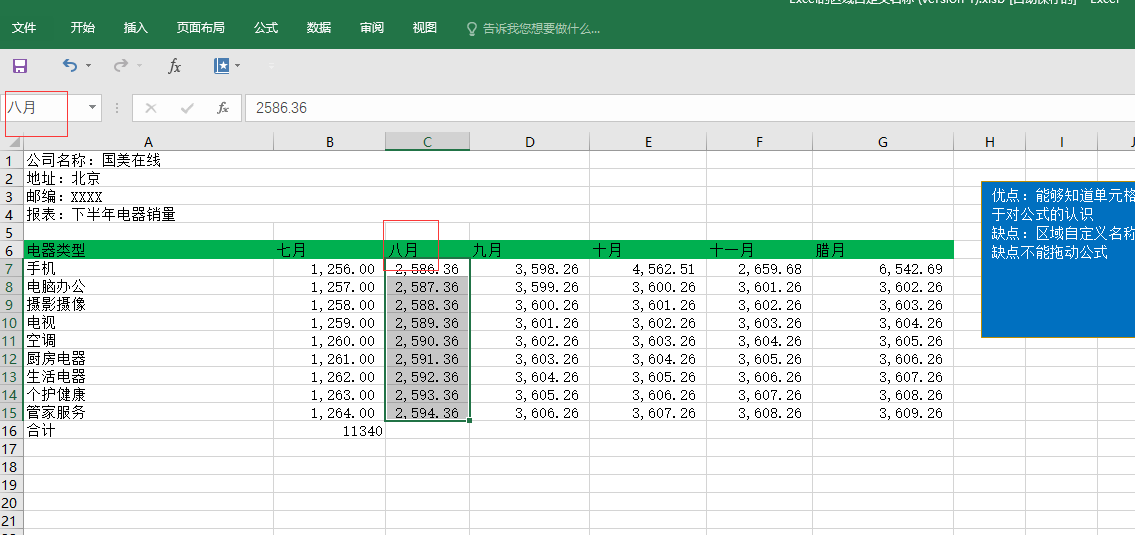Viewport: 1135px width, 535px height.
Task: Click the Cancel X icon in formula bar
Action: [x=151, y=108]
